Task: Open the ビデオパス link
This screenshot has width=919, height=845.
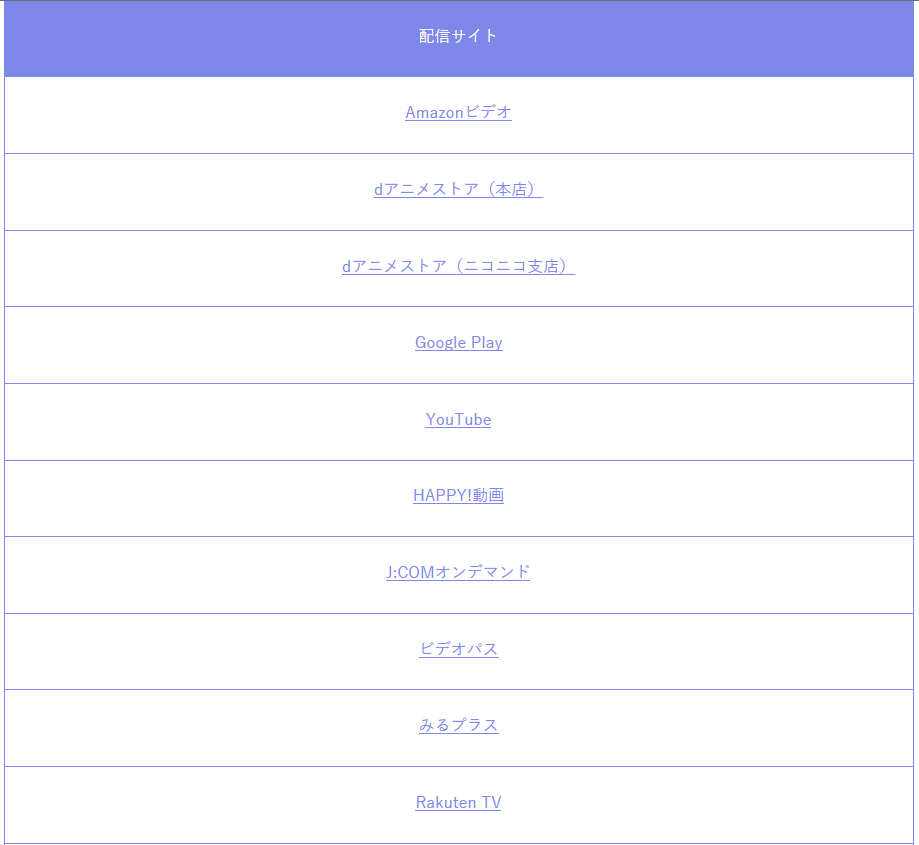Action: (x=458, y=649)
